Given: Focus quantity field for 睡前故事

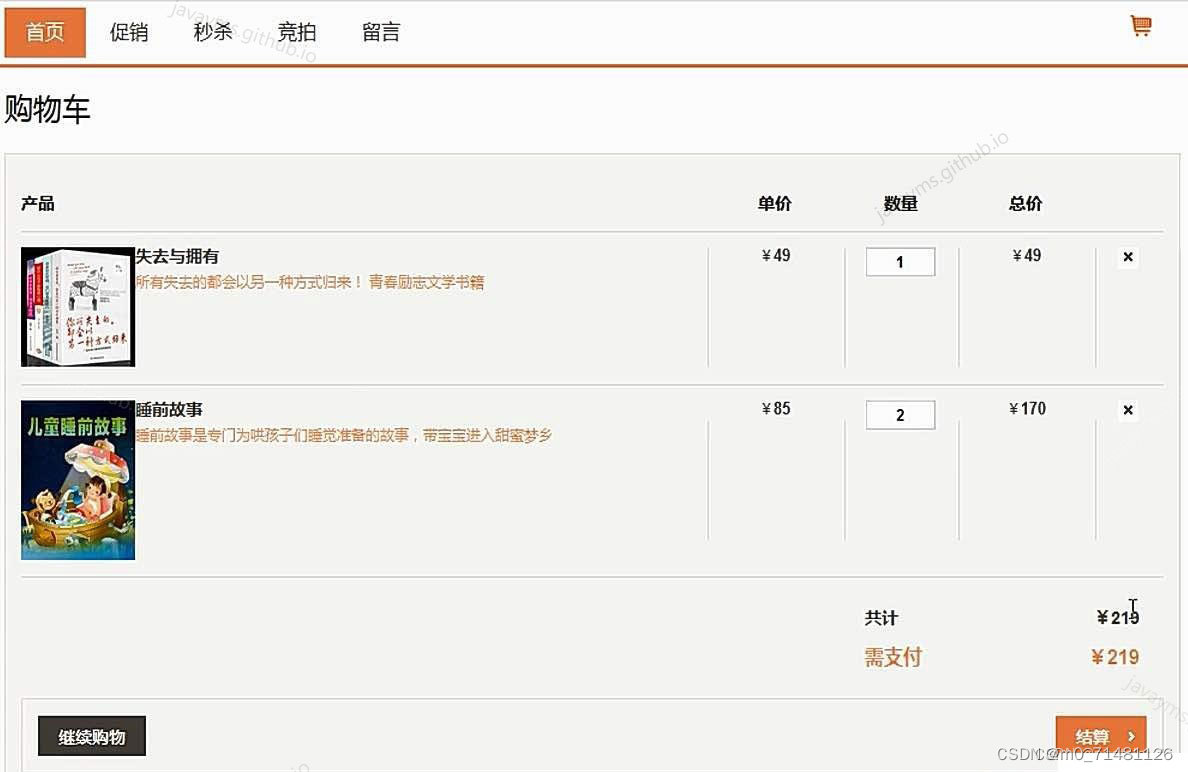Looking at the screenshot, I should 900,415.
